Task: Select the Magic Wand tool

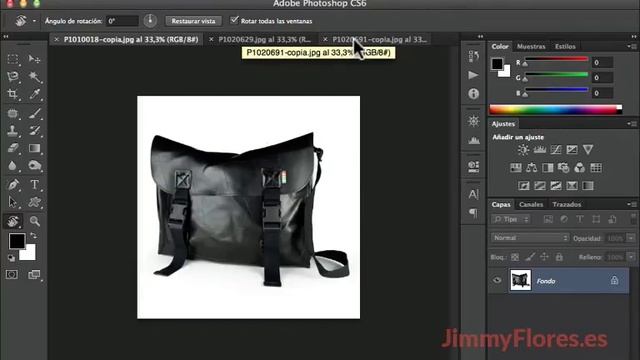Action: click(x=34, y=77)
